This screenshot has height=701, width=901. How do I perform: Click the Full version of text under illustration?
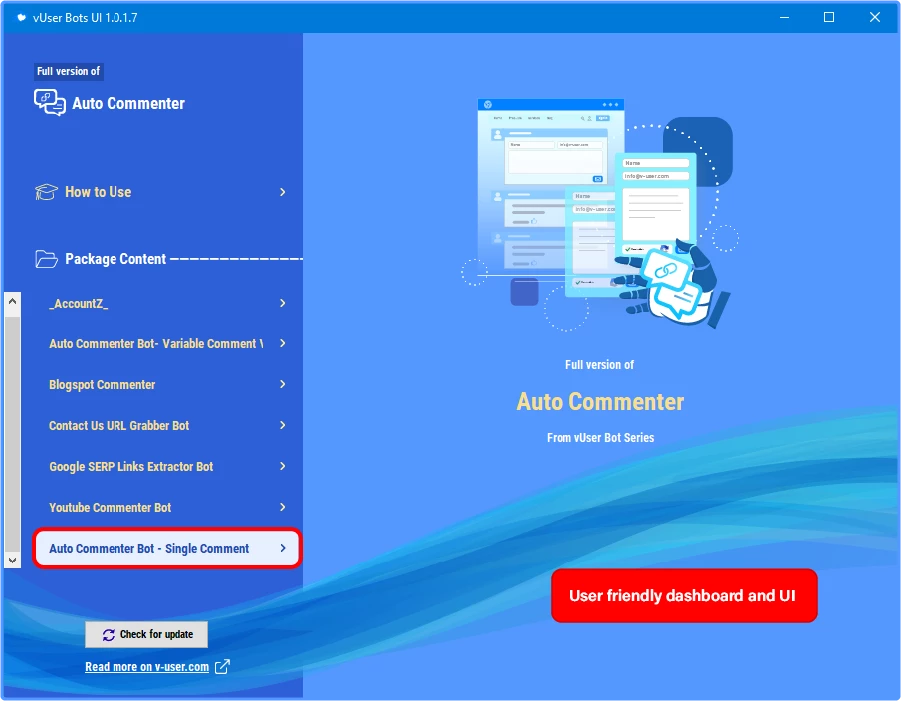coord(599,365)
